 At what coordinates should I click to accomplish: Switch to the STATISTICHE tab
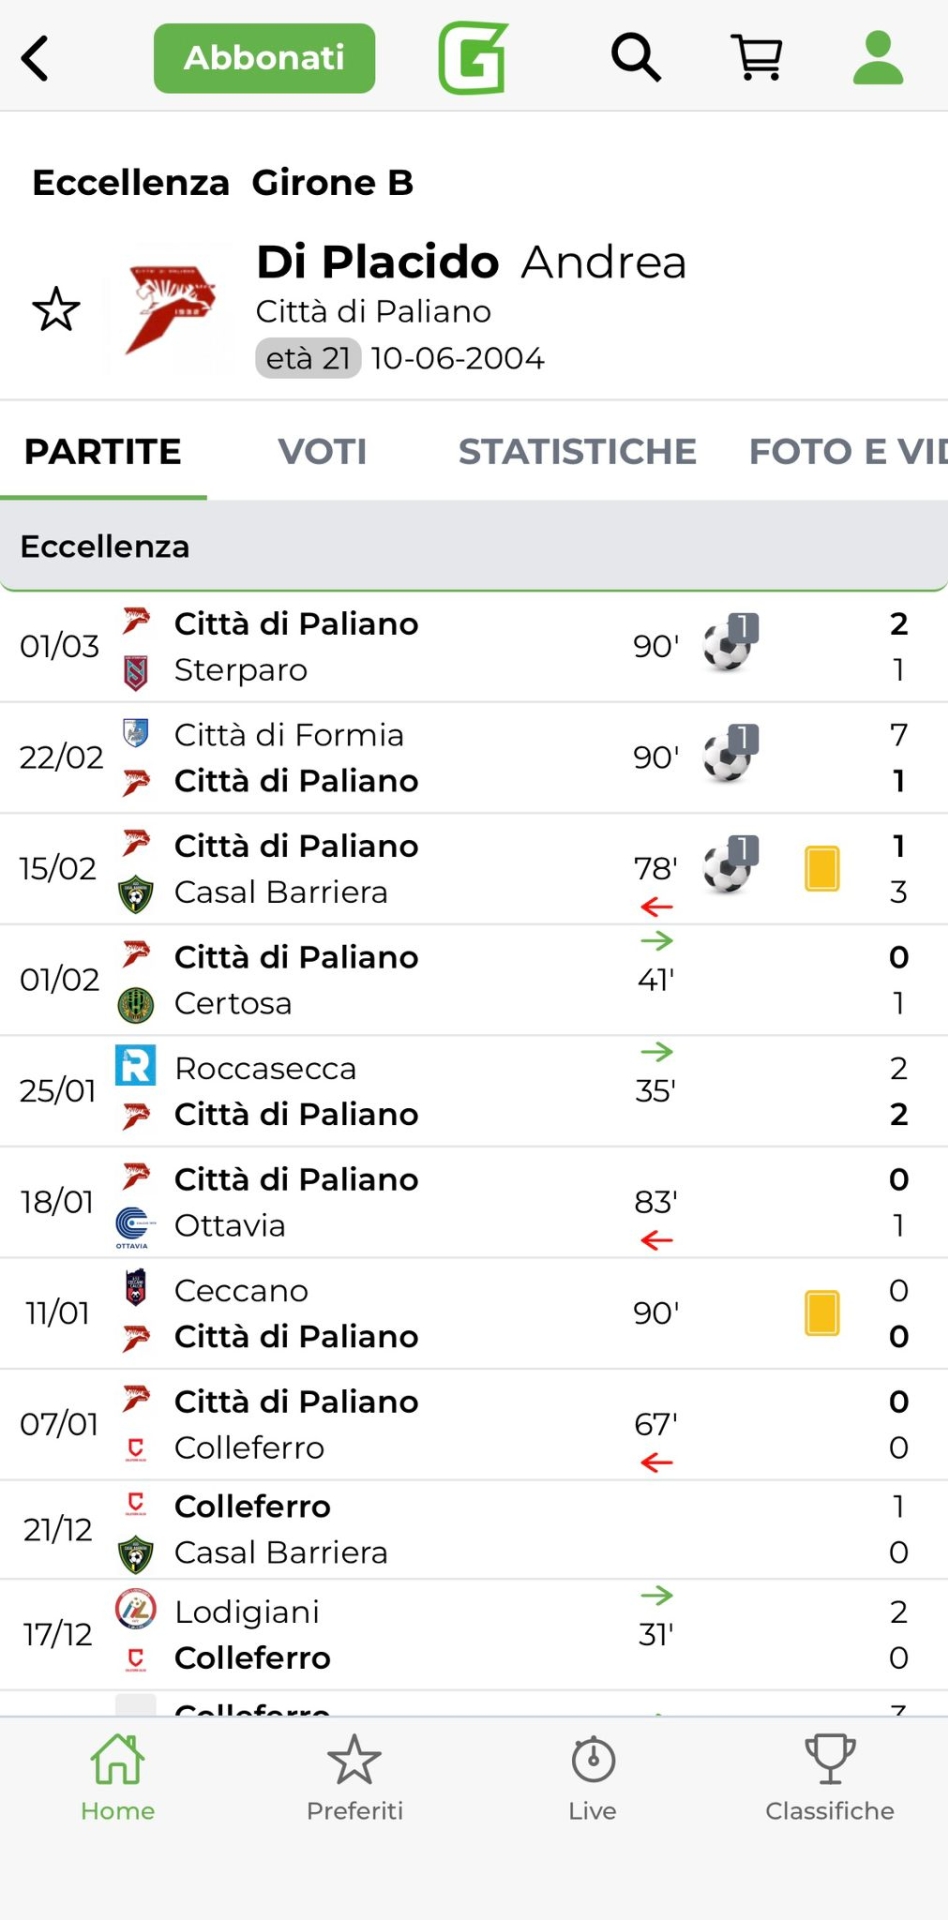pyautogui.click(x=577, y=452)
